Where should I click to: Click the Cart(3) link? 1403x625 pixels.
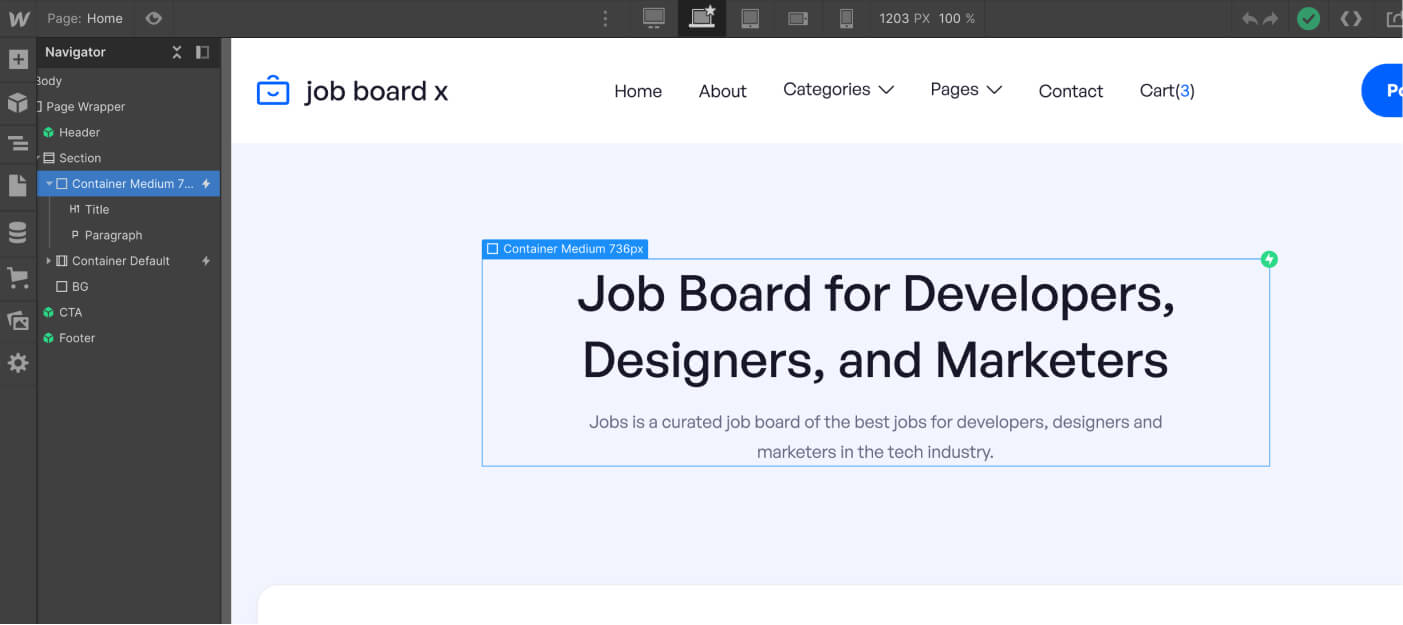point(1166,90)
